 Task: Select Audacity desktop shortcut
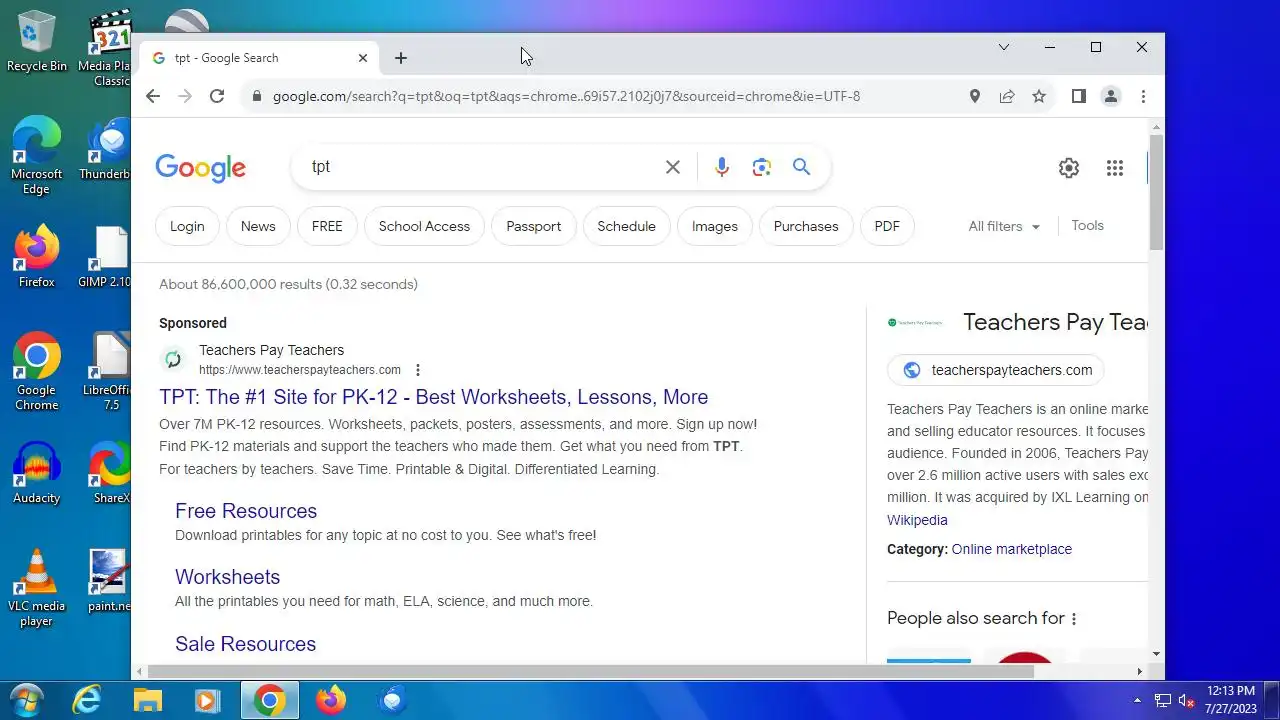click(36, 473)
